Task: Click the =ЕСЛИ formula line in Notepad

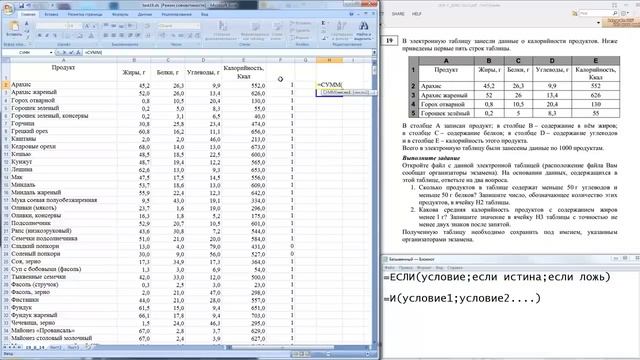Action: point(497,277)
